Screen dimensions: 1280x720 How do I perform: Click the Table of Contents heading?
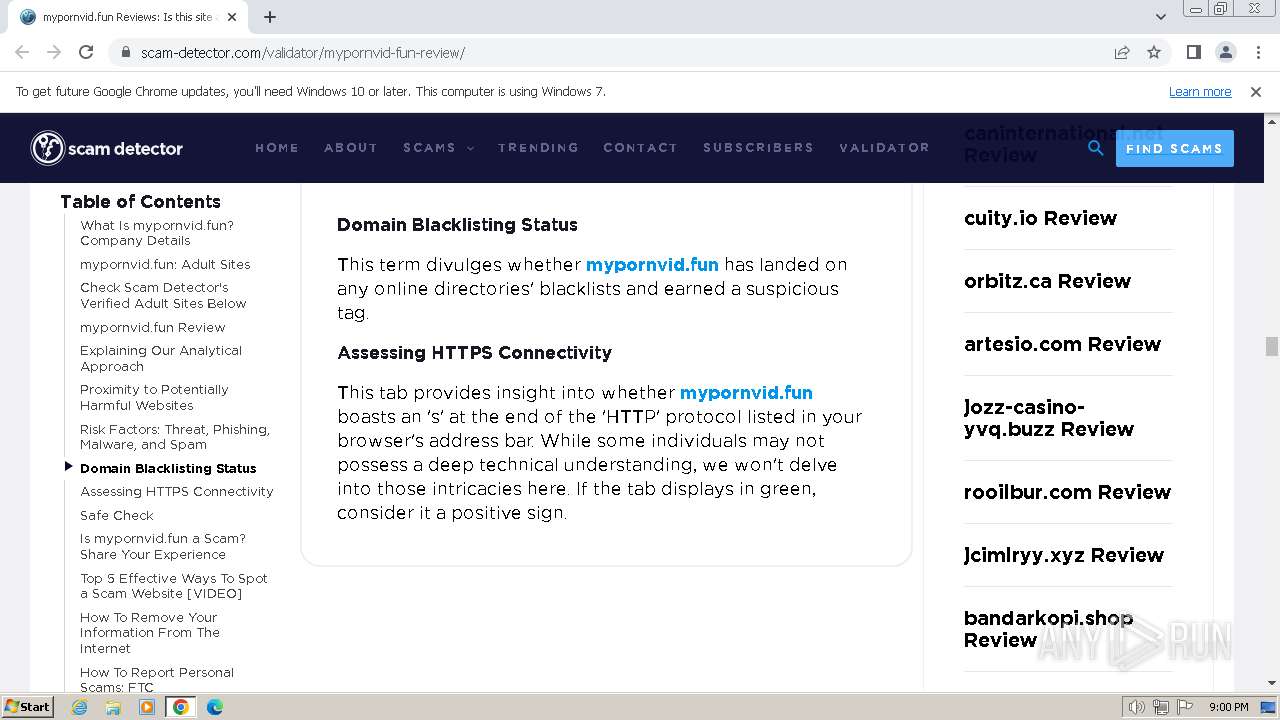click(x=140, y=202)
